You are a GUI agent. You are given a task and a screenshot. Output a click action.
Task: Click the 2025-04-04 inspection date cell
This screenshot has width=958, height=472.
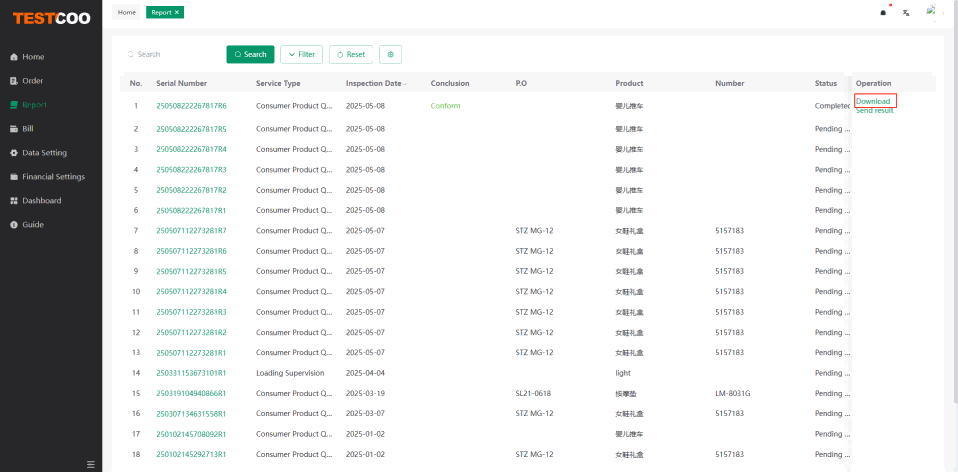tap(365, 372)
